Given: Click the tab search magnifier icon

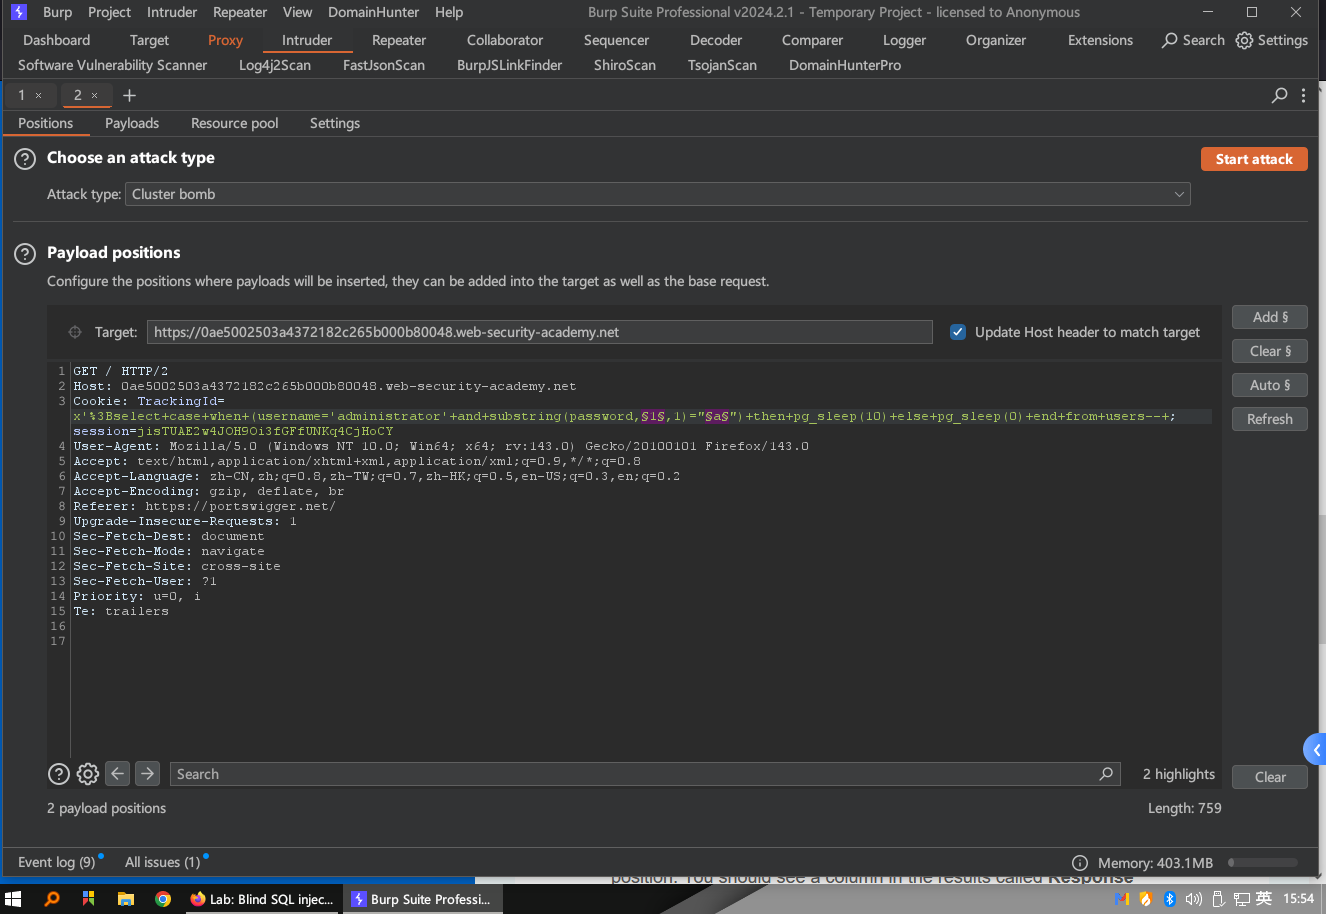Looking at the screenshot, I should (x=1279, y=95).
